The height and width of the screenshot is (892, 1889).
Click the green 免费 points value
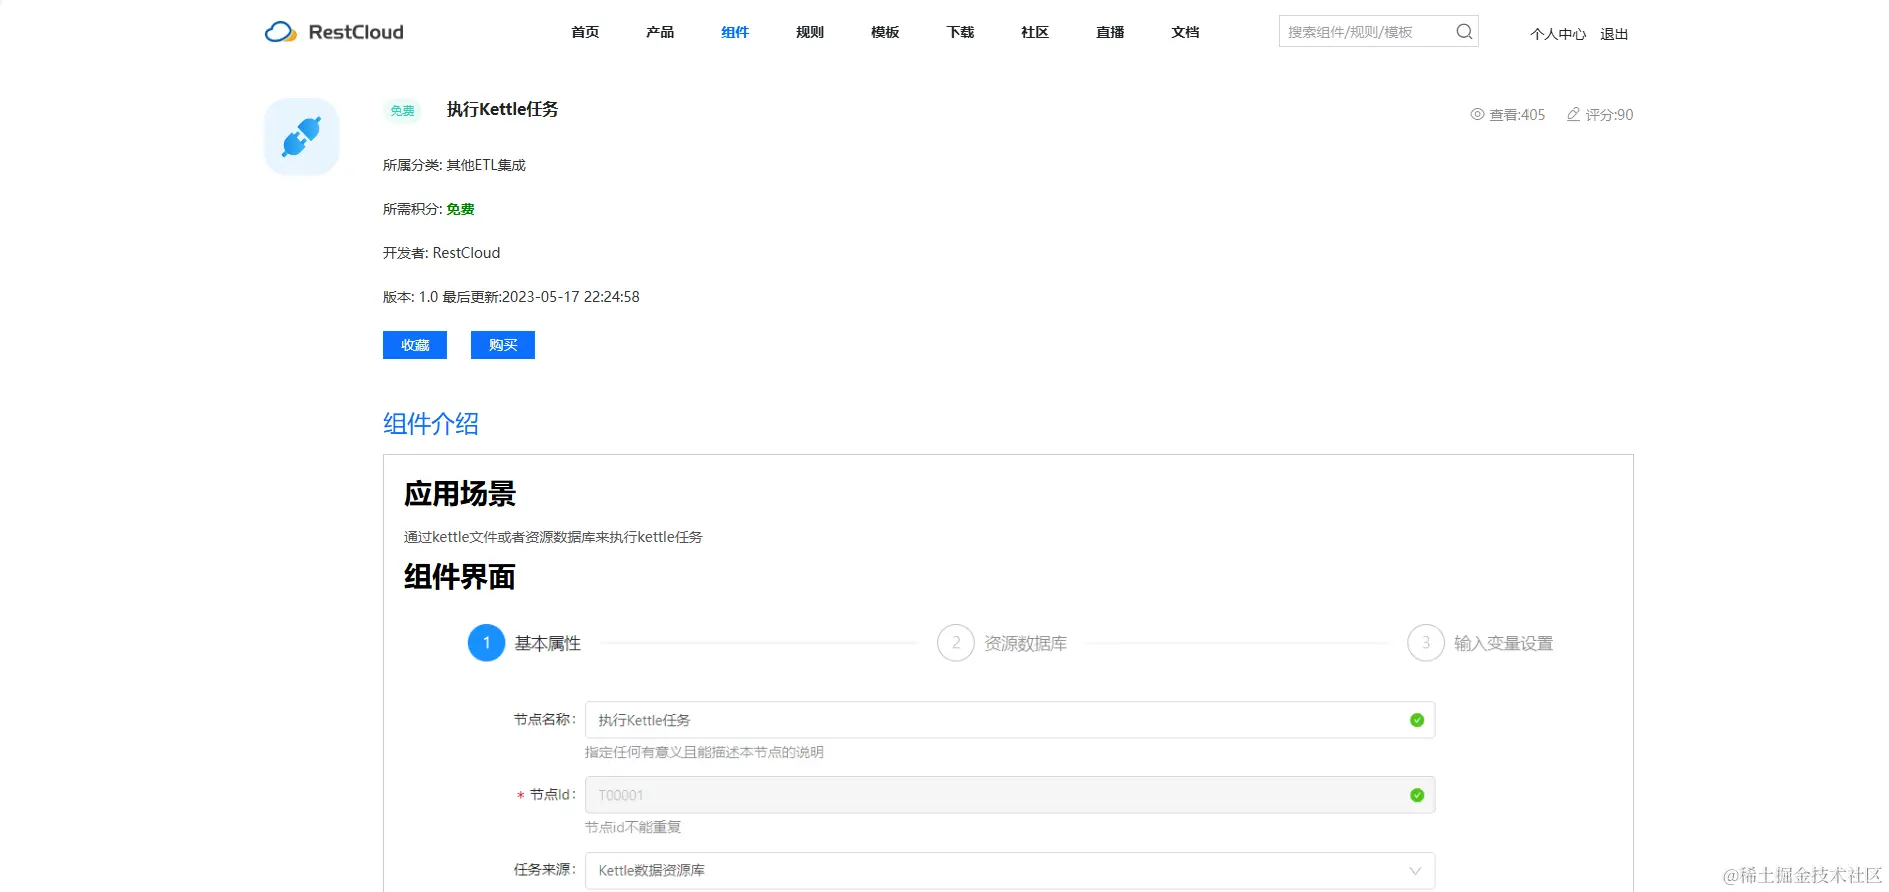460,209
